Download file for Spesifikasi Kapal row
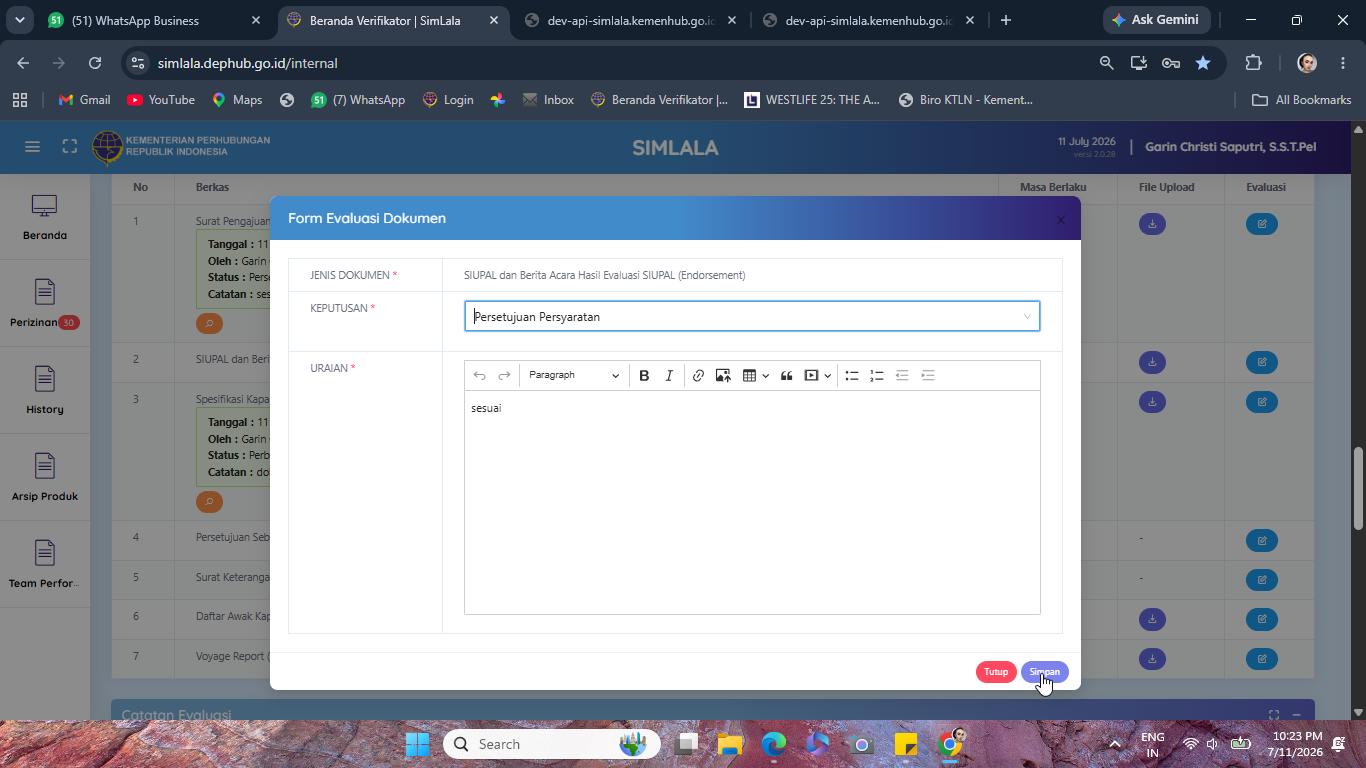Image resolution: width=1366 pixels, height=768 pixels. (x=1152, y=402)
